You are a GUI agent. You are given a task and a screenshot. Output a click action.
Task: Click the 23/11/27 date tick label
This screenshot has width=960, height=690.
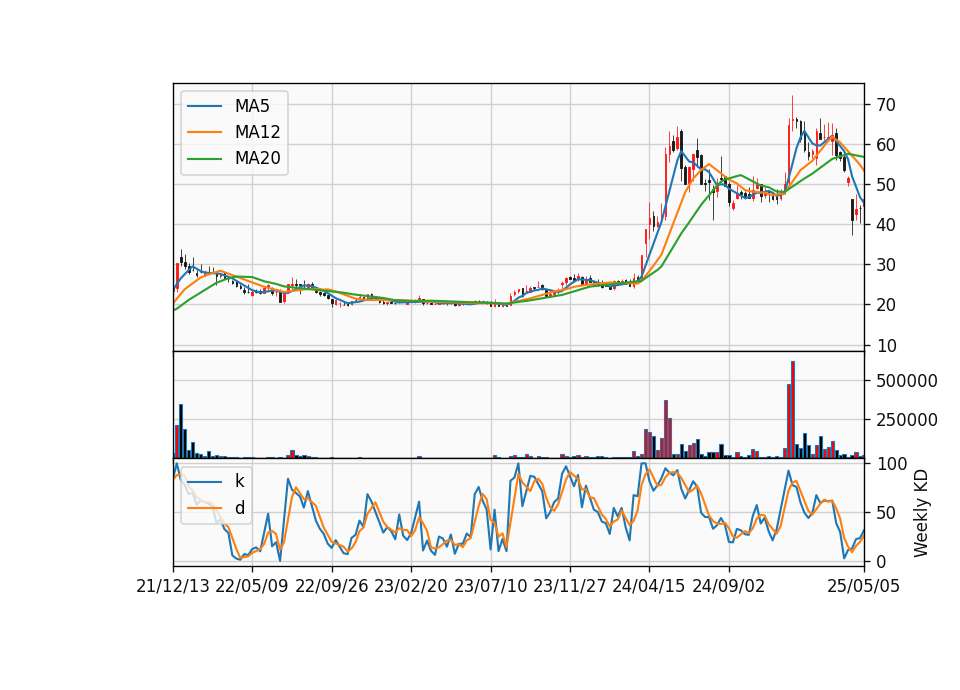pyautogui.click(x=569, y=586)
